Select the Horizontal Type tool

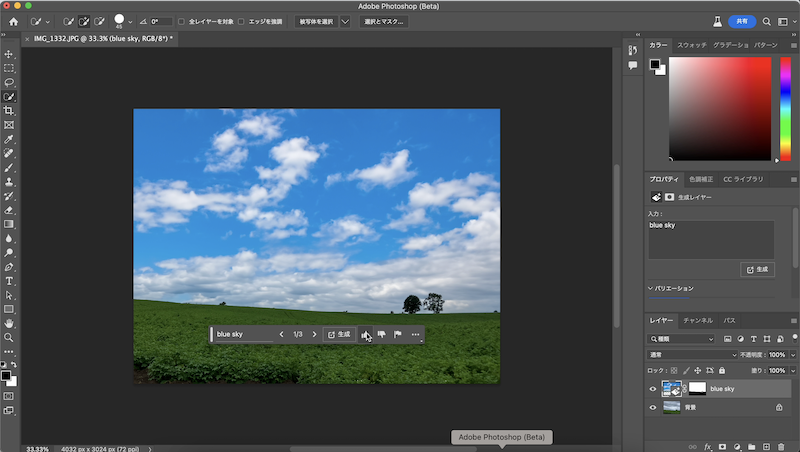point(9,281)
